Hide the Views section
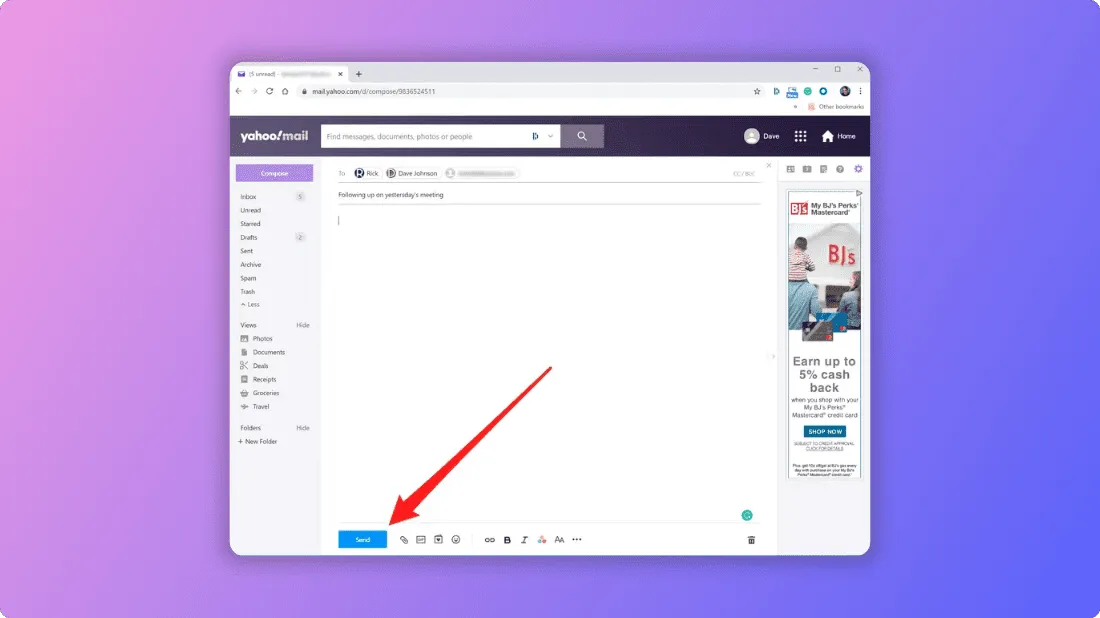The height and width of the screenshot is (618, 1100). [302, 325]
